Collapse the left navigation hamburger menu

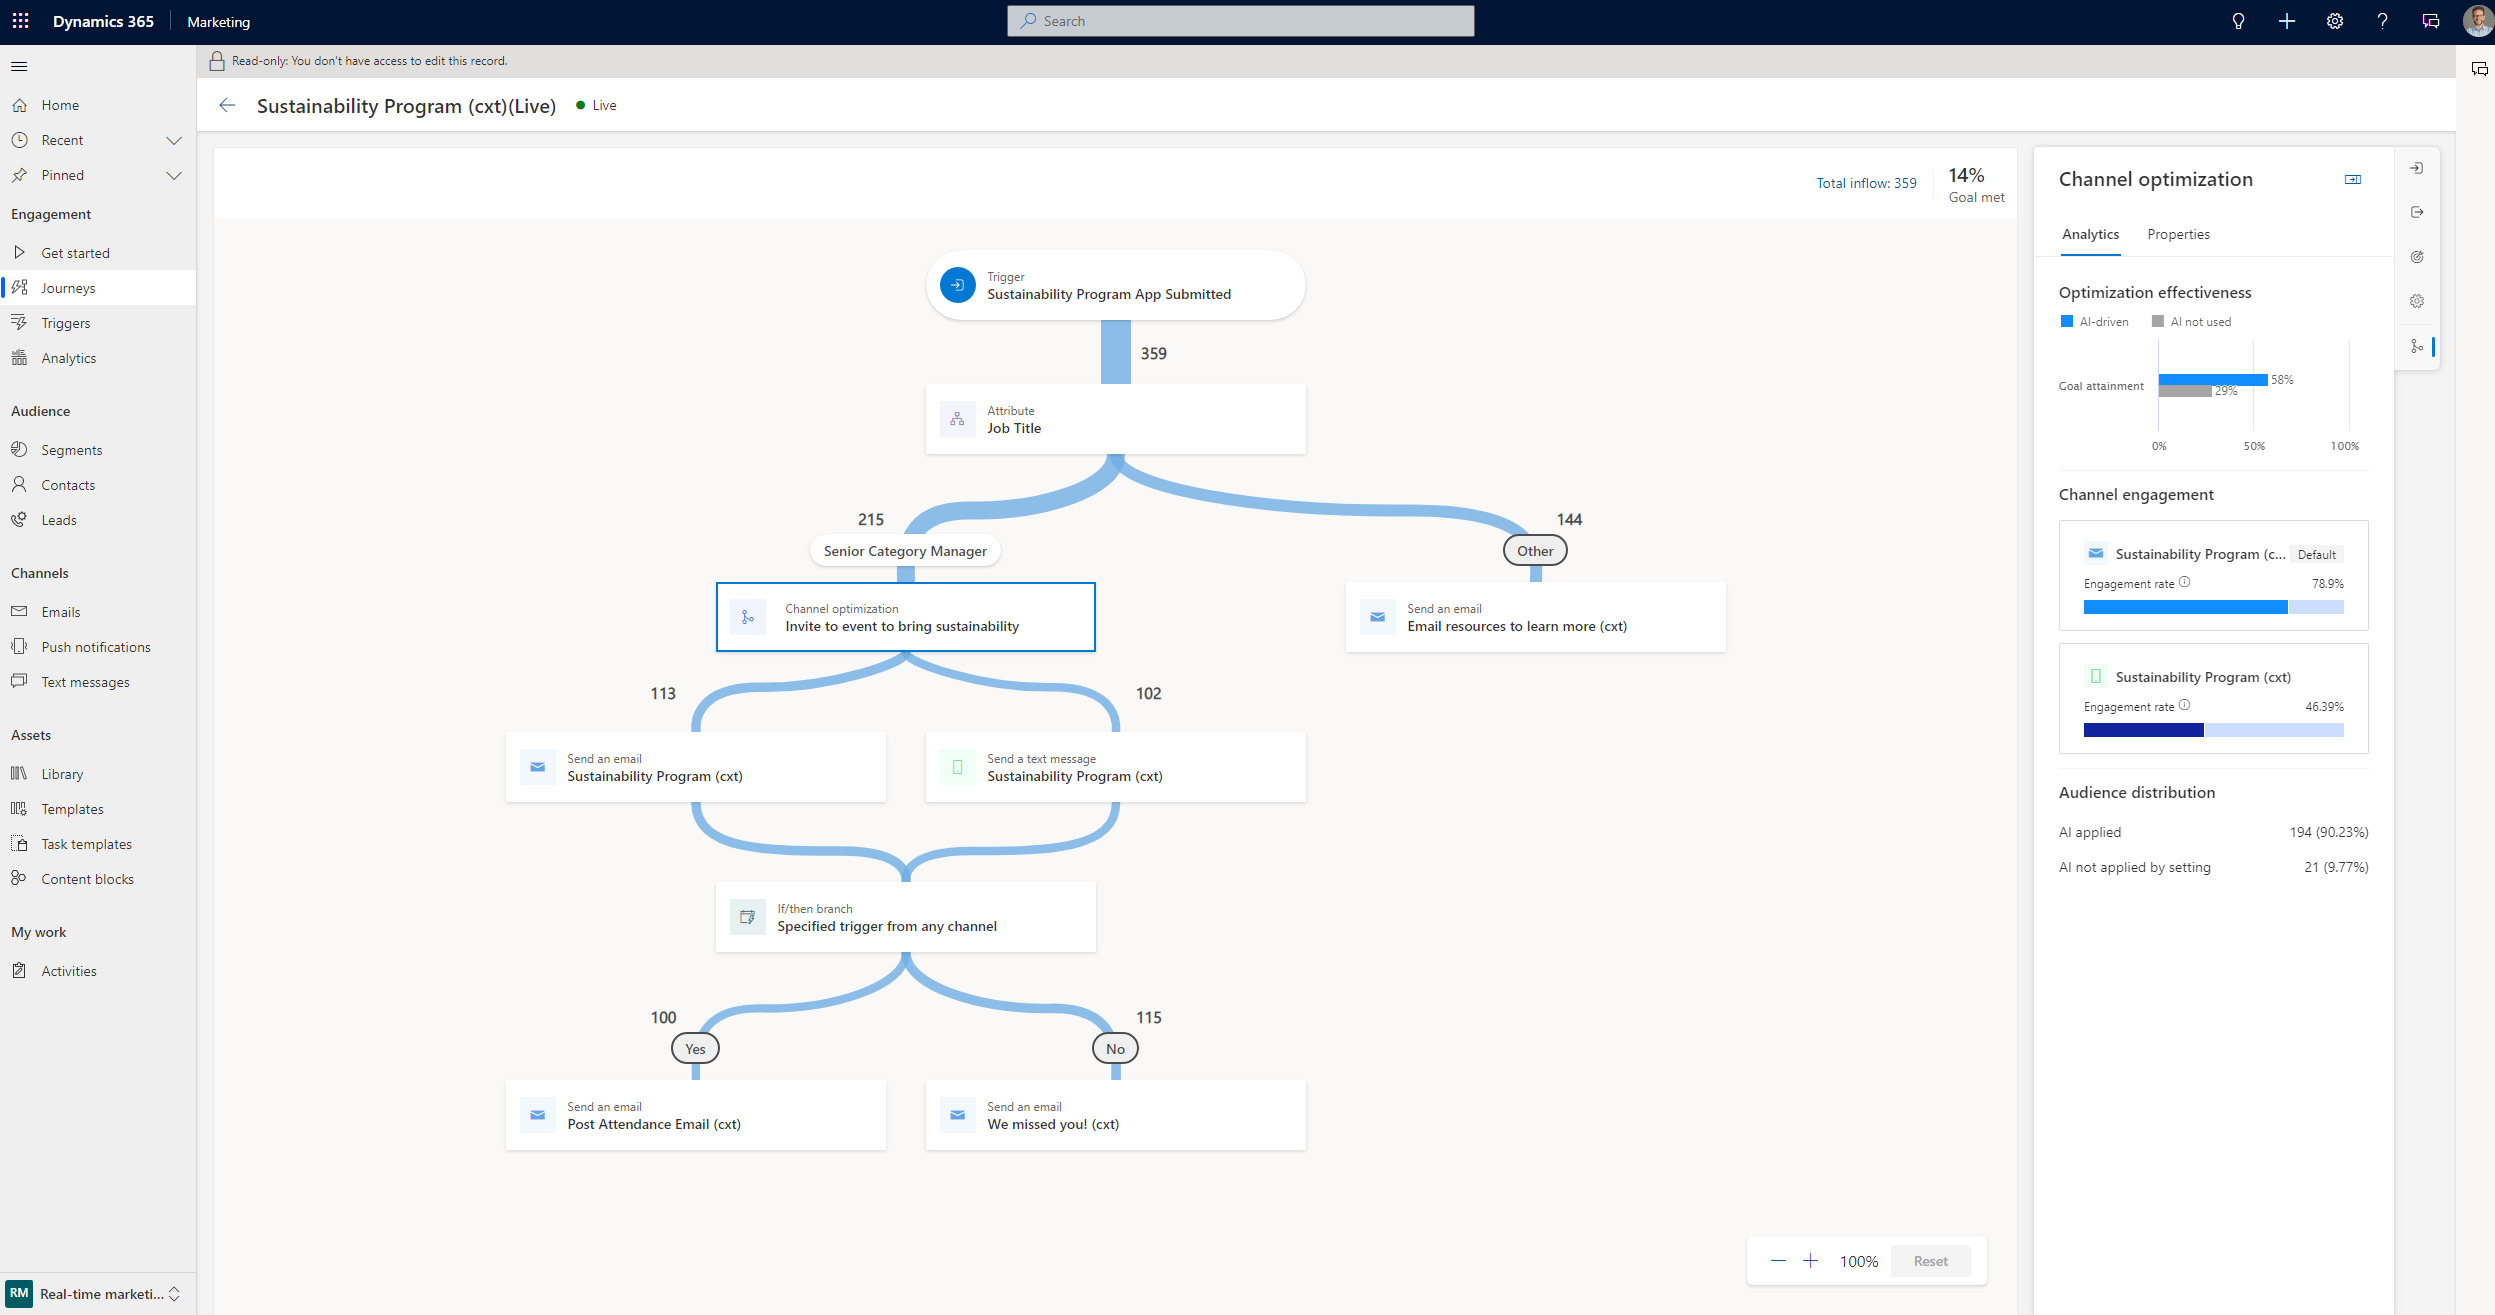pyautogui.click(x=19, y=67)
